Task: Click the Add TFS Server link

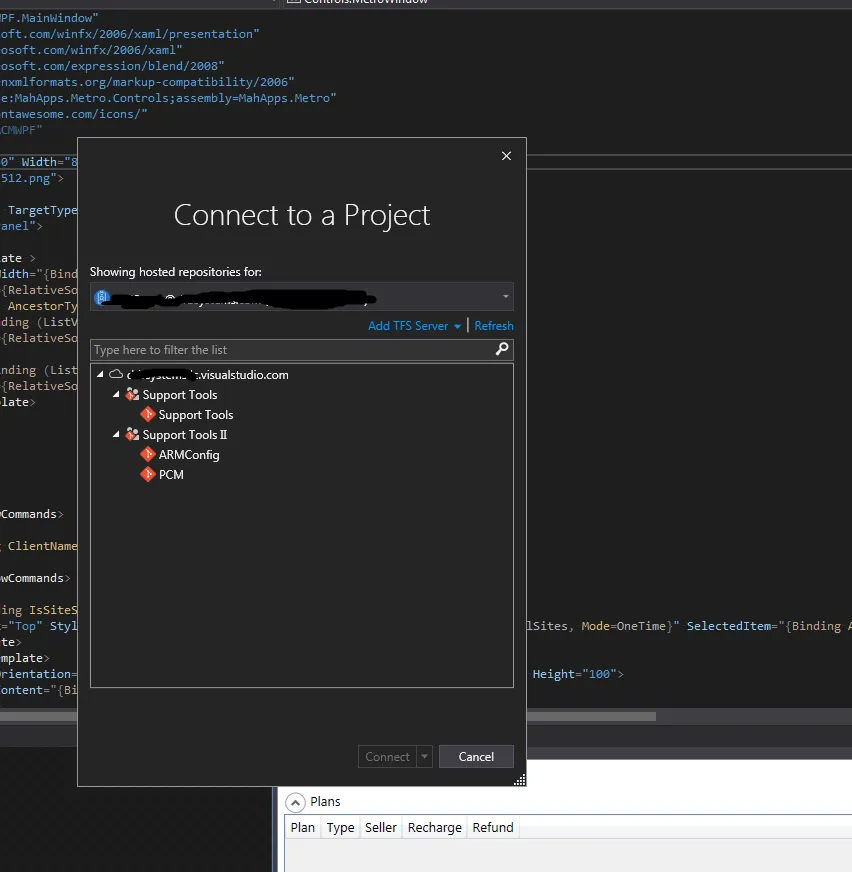Action: pyautogui.click(x=408, y=326)
